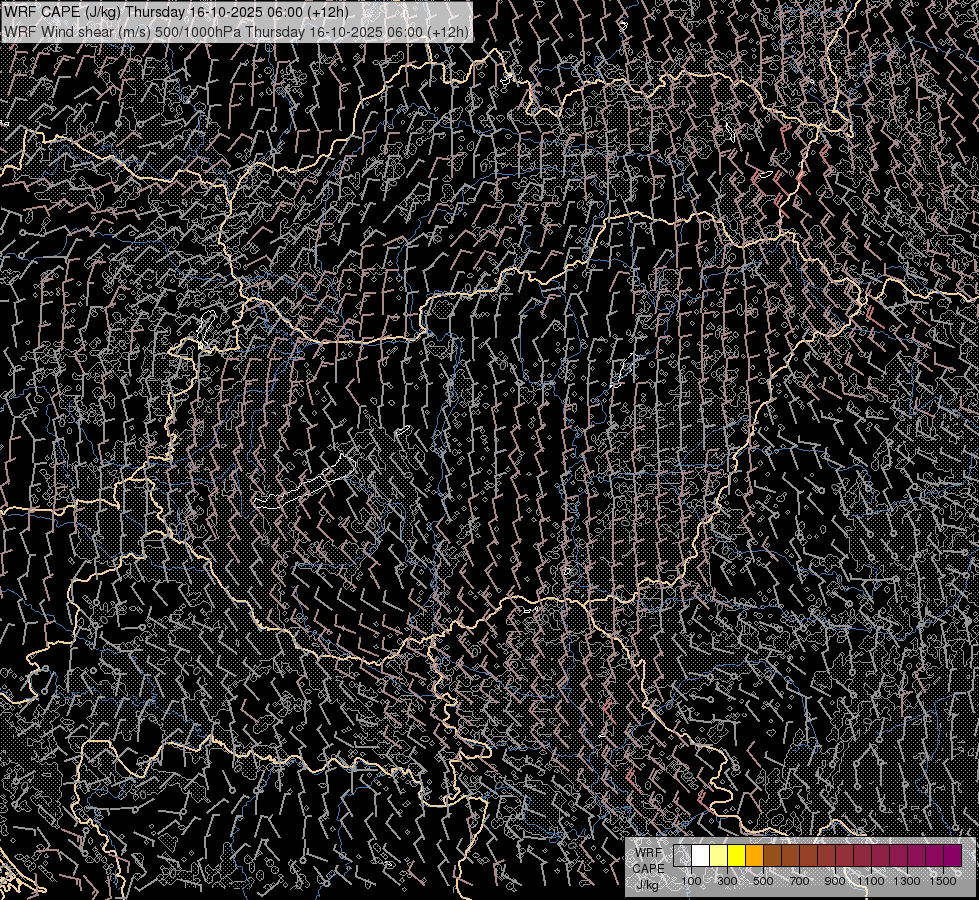Click the 900 legend scale label
979x900 pixels.
point(835,881)
